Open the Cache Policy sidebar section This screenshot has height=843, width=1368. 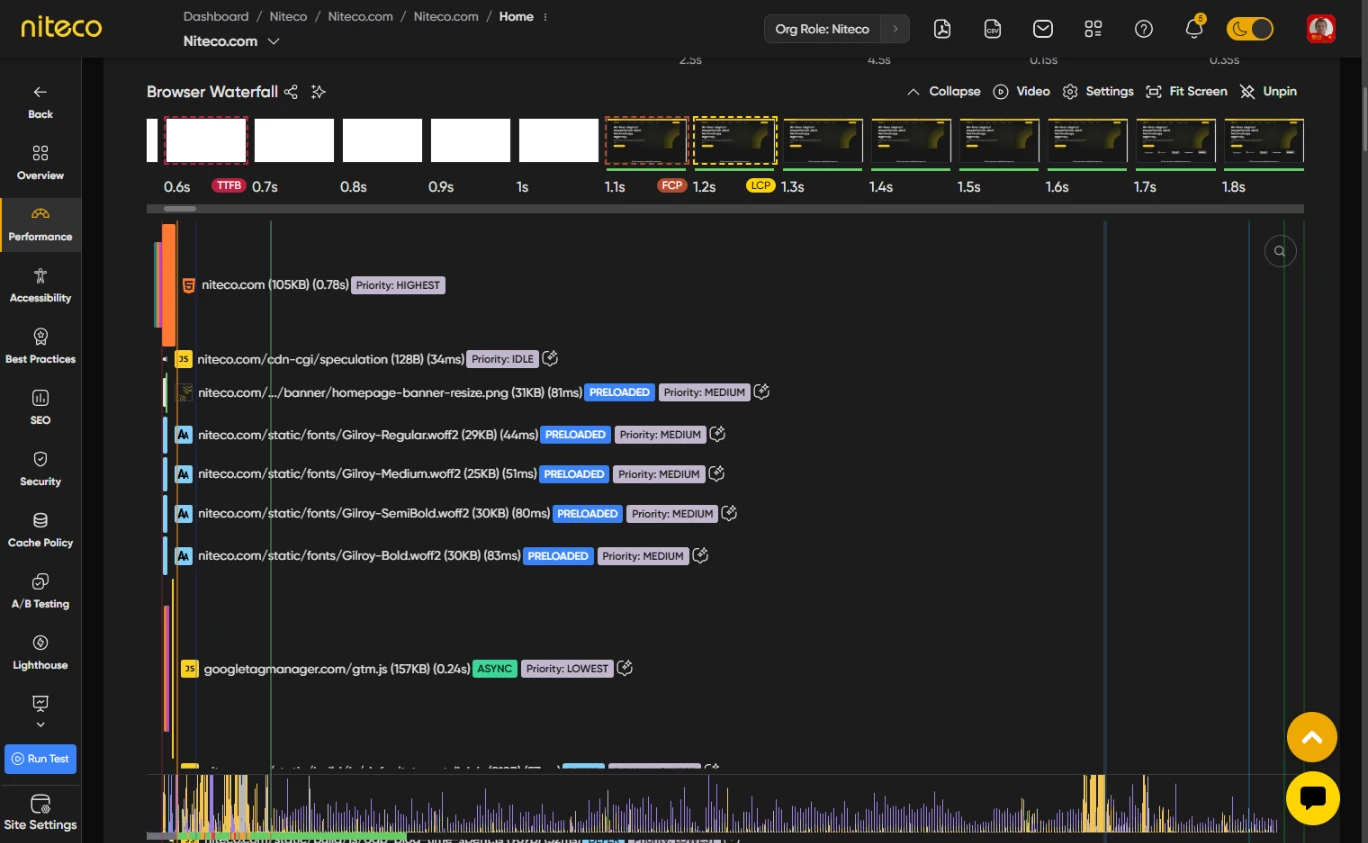pyautogui.click(x=40, y=530)
